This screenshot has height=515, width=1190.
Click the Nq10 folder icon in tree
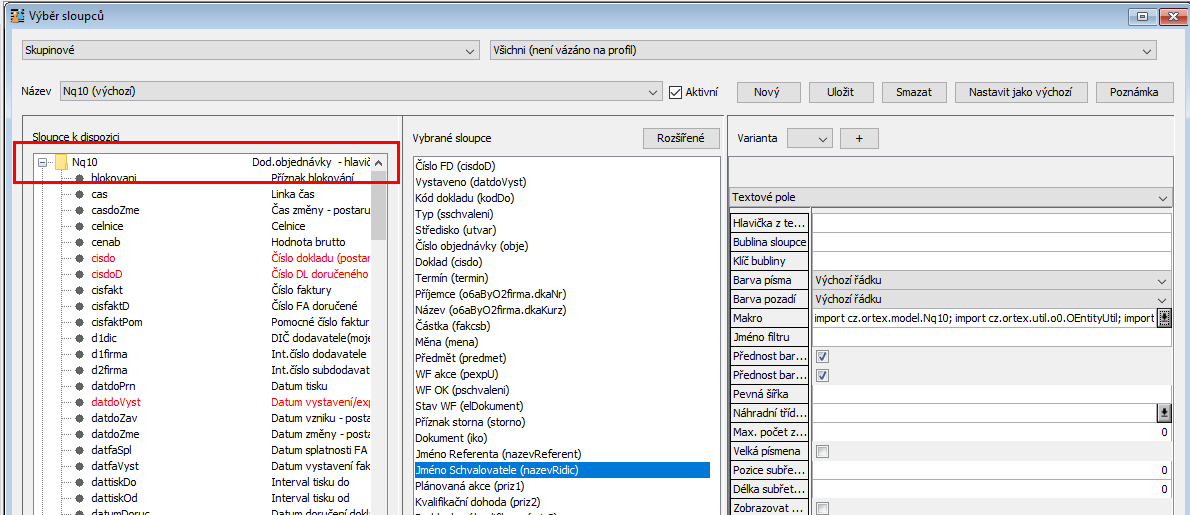point(60,162)
